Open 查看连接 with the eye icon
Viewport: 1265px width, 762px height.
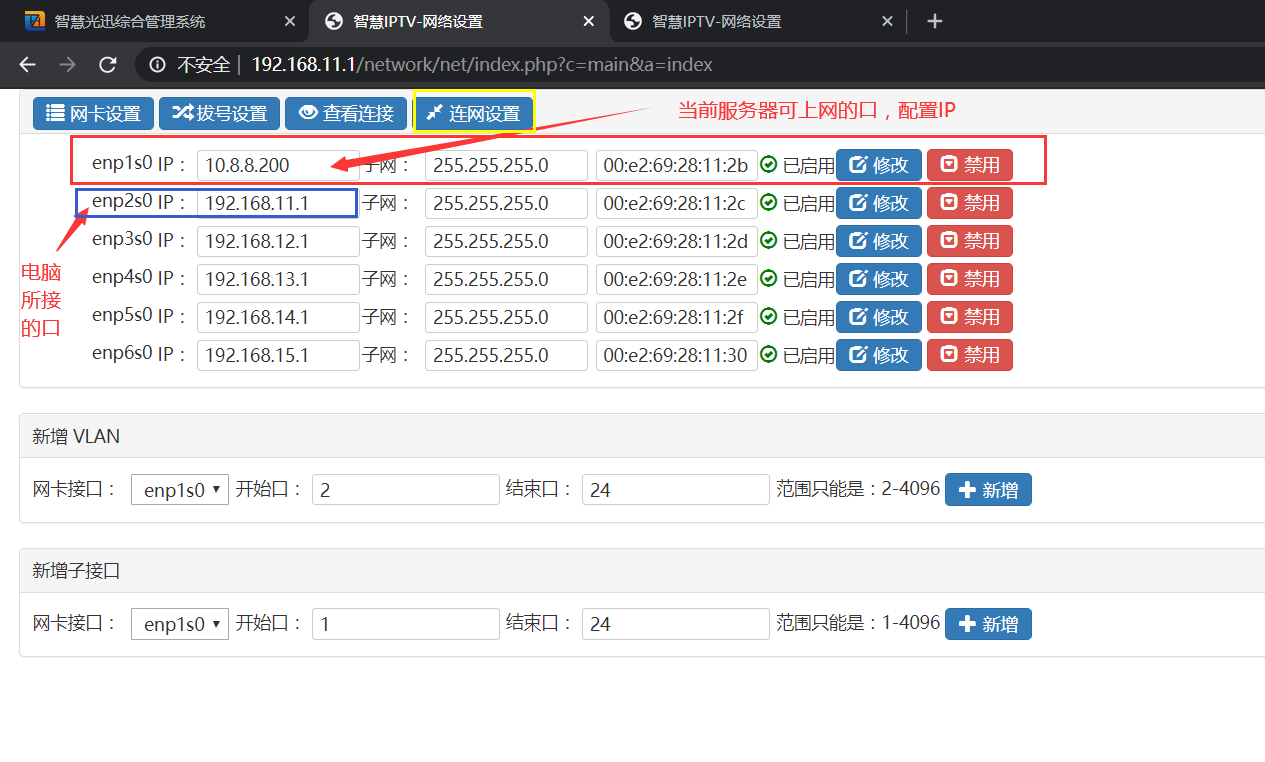[x=346, y=113]
